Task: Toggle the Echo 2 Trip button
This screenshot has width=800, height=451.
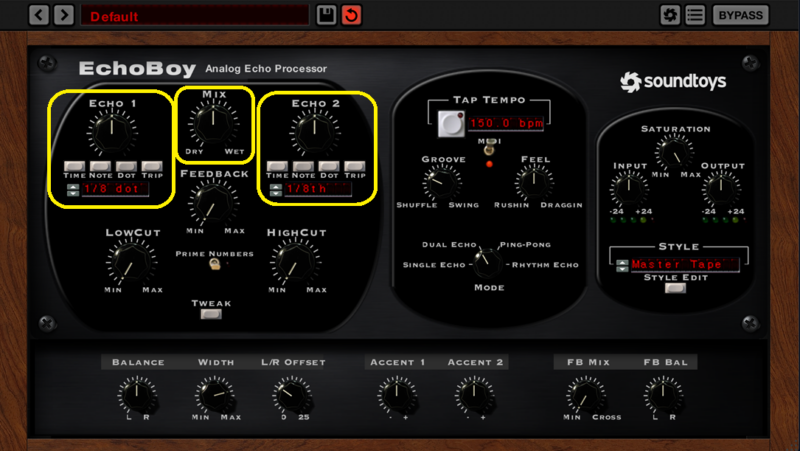Action: pos(355,166)
